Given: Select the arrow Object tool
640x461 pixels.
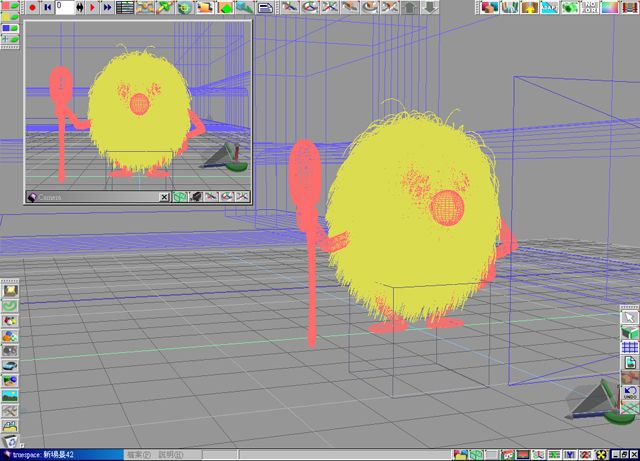Looking at the screenshot, I should coord(630,317).
